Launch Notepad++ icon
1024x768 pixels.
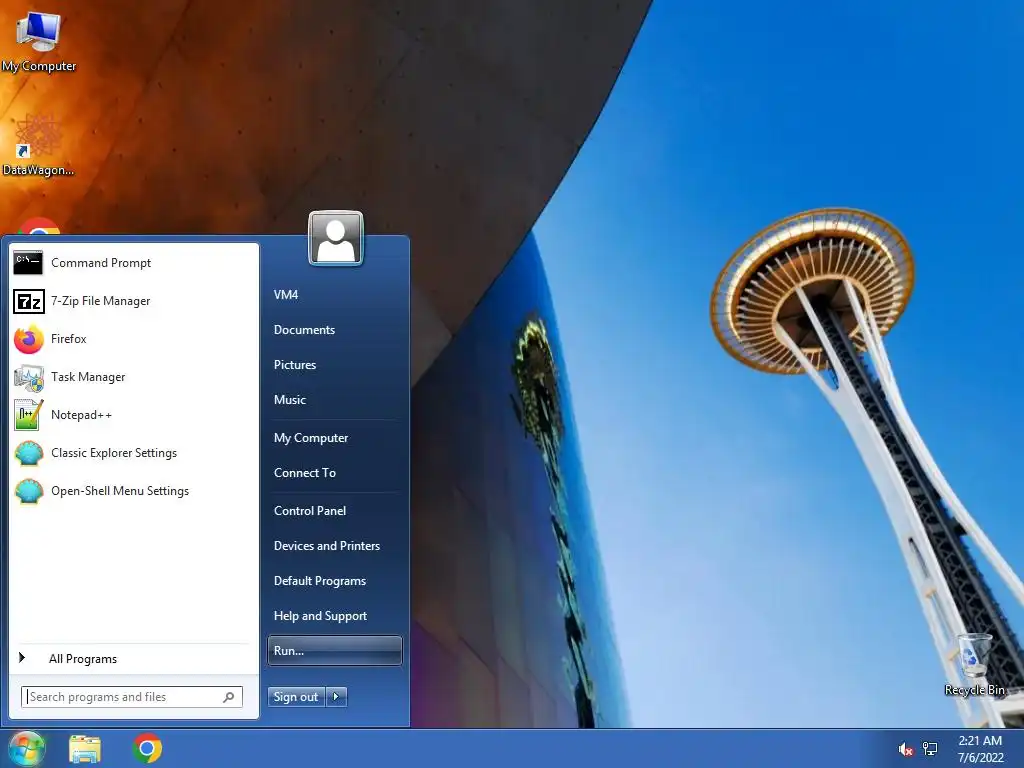[x=28, y=415]
